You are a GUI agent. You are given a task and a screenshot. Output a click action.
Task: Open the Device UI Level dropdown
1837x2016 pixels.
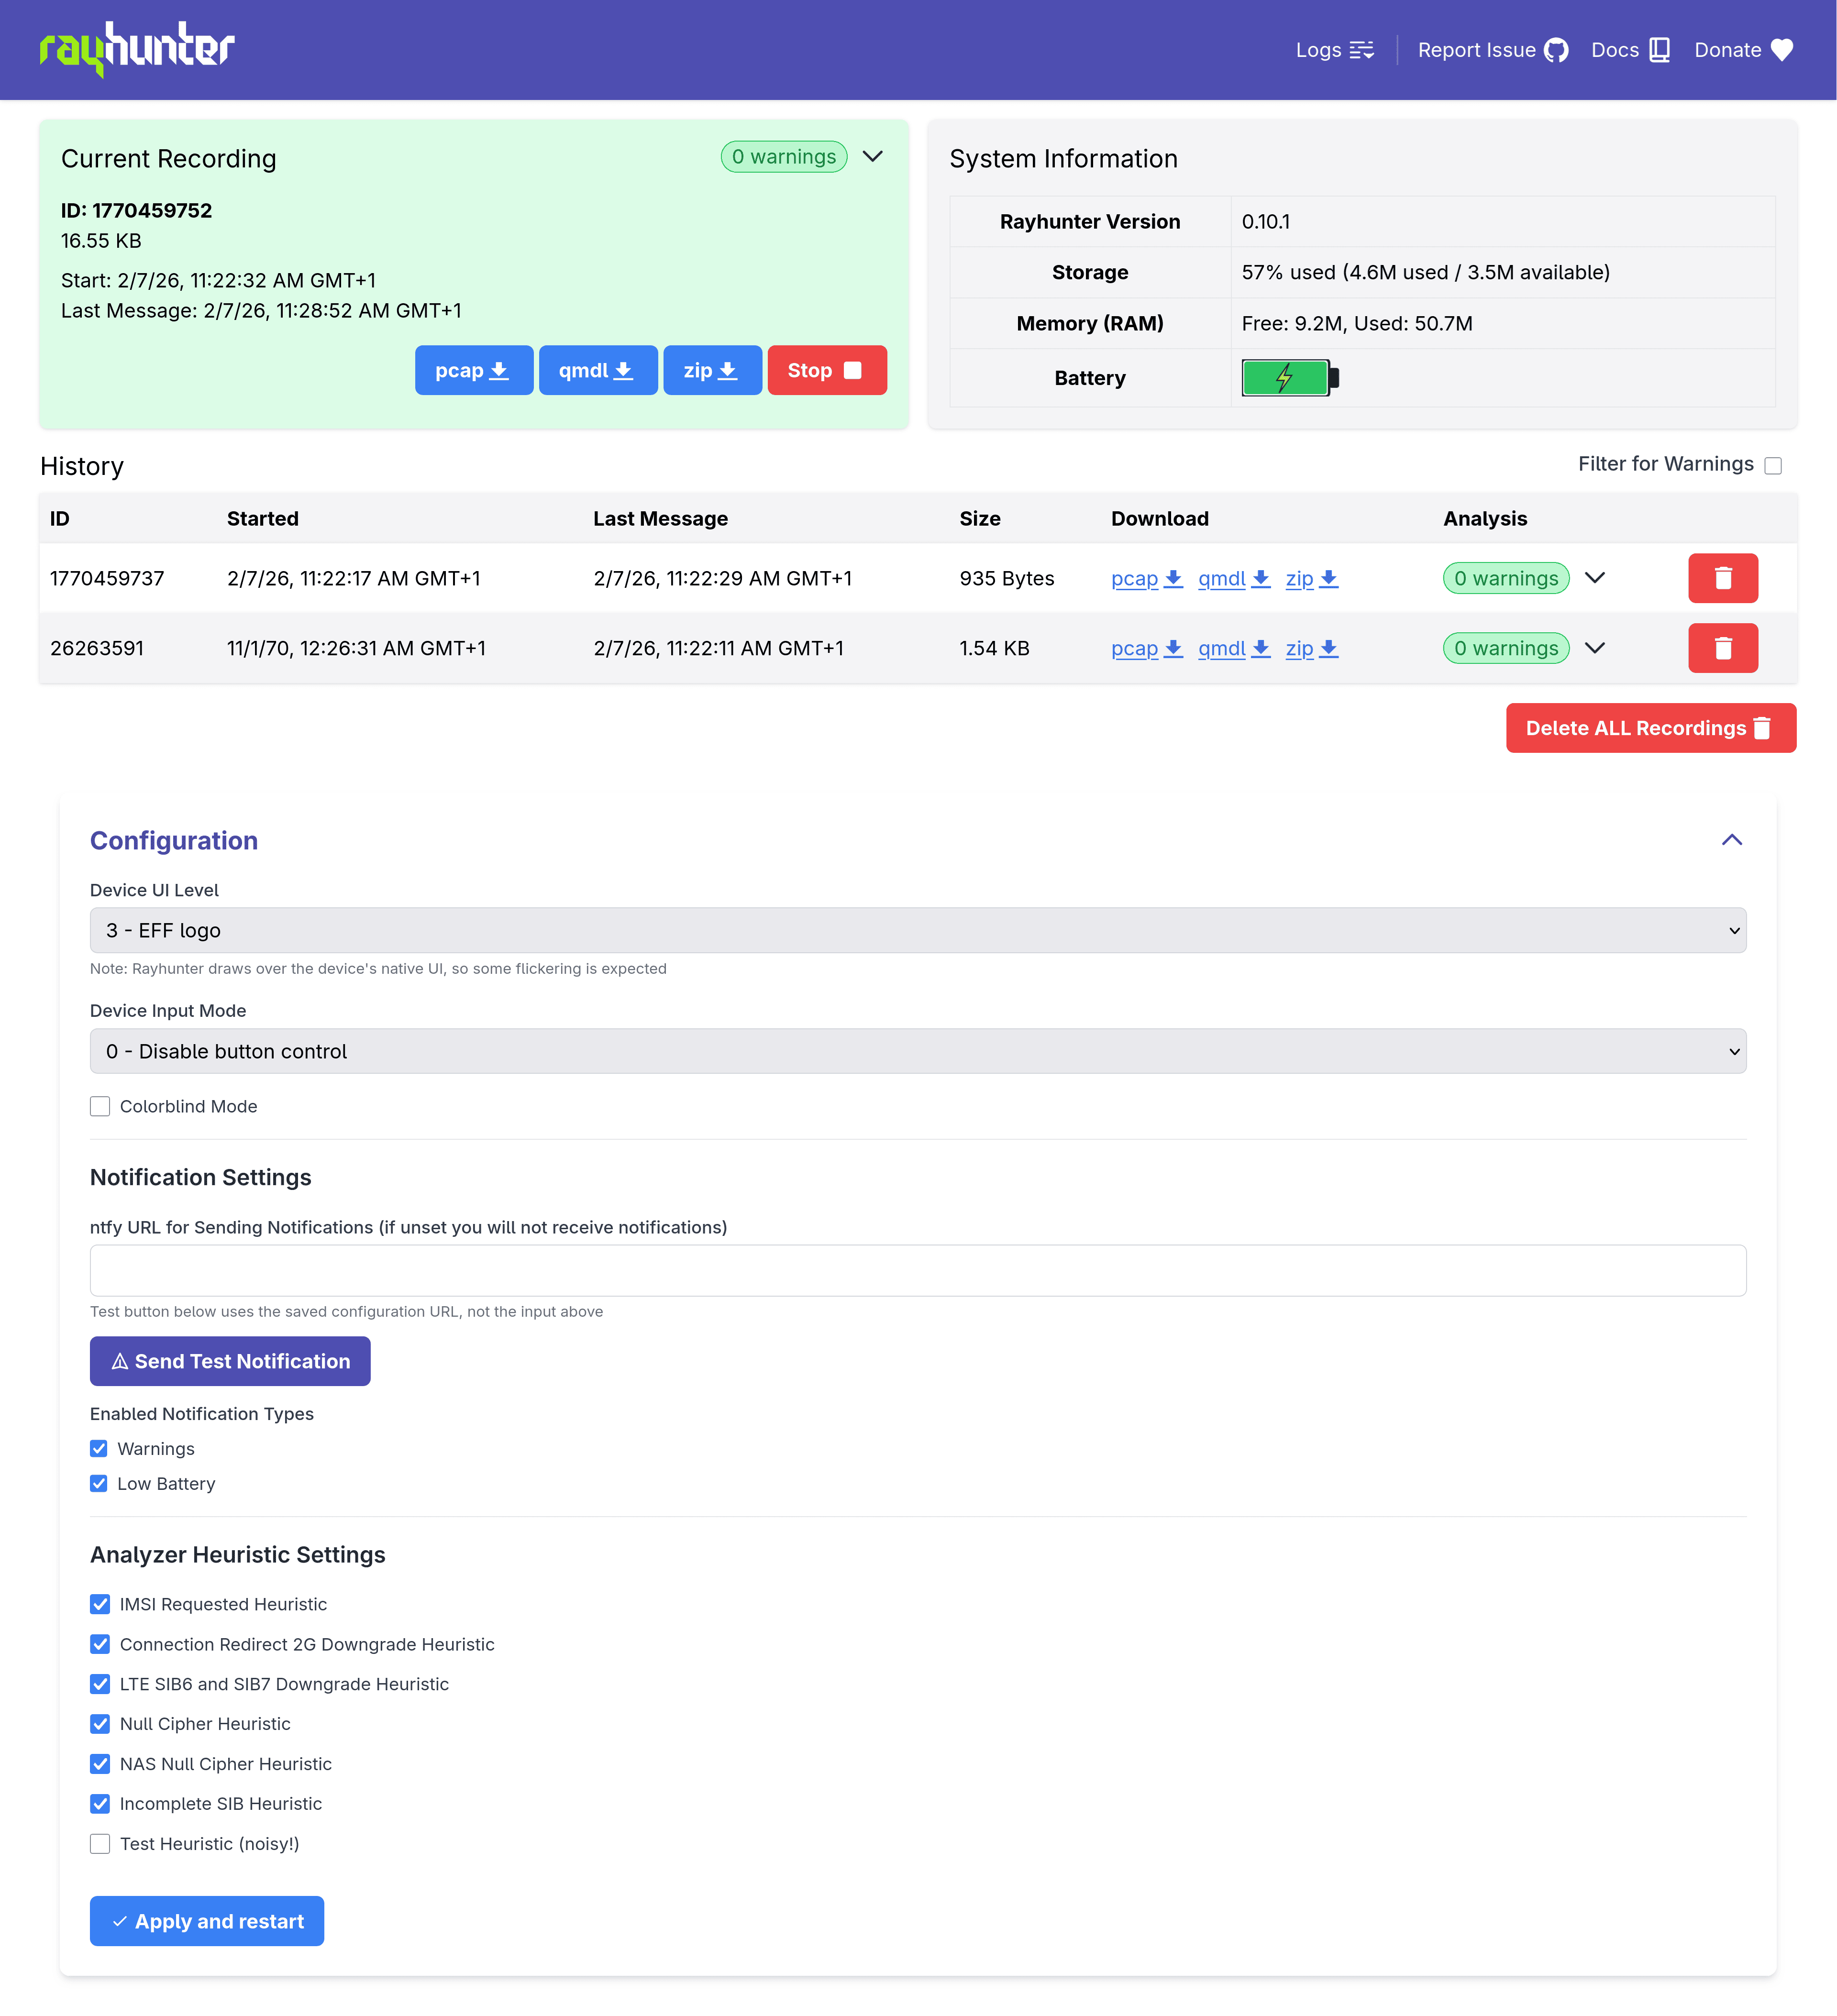tap(917, 930)
